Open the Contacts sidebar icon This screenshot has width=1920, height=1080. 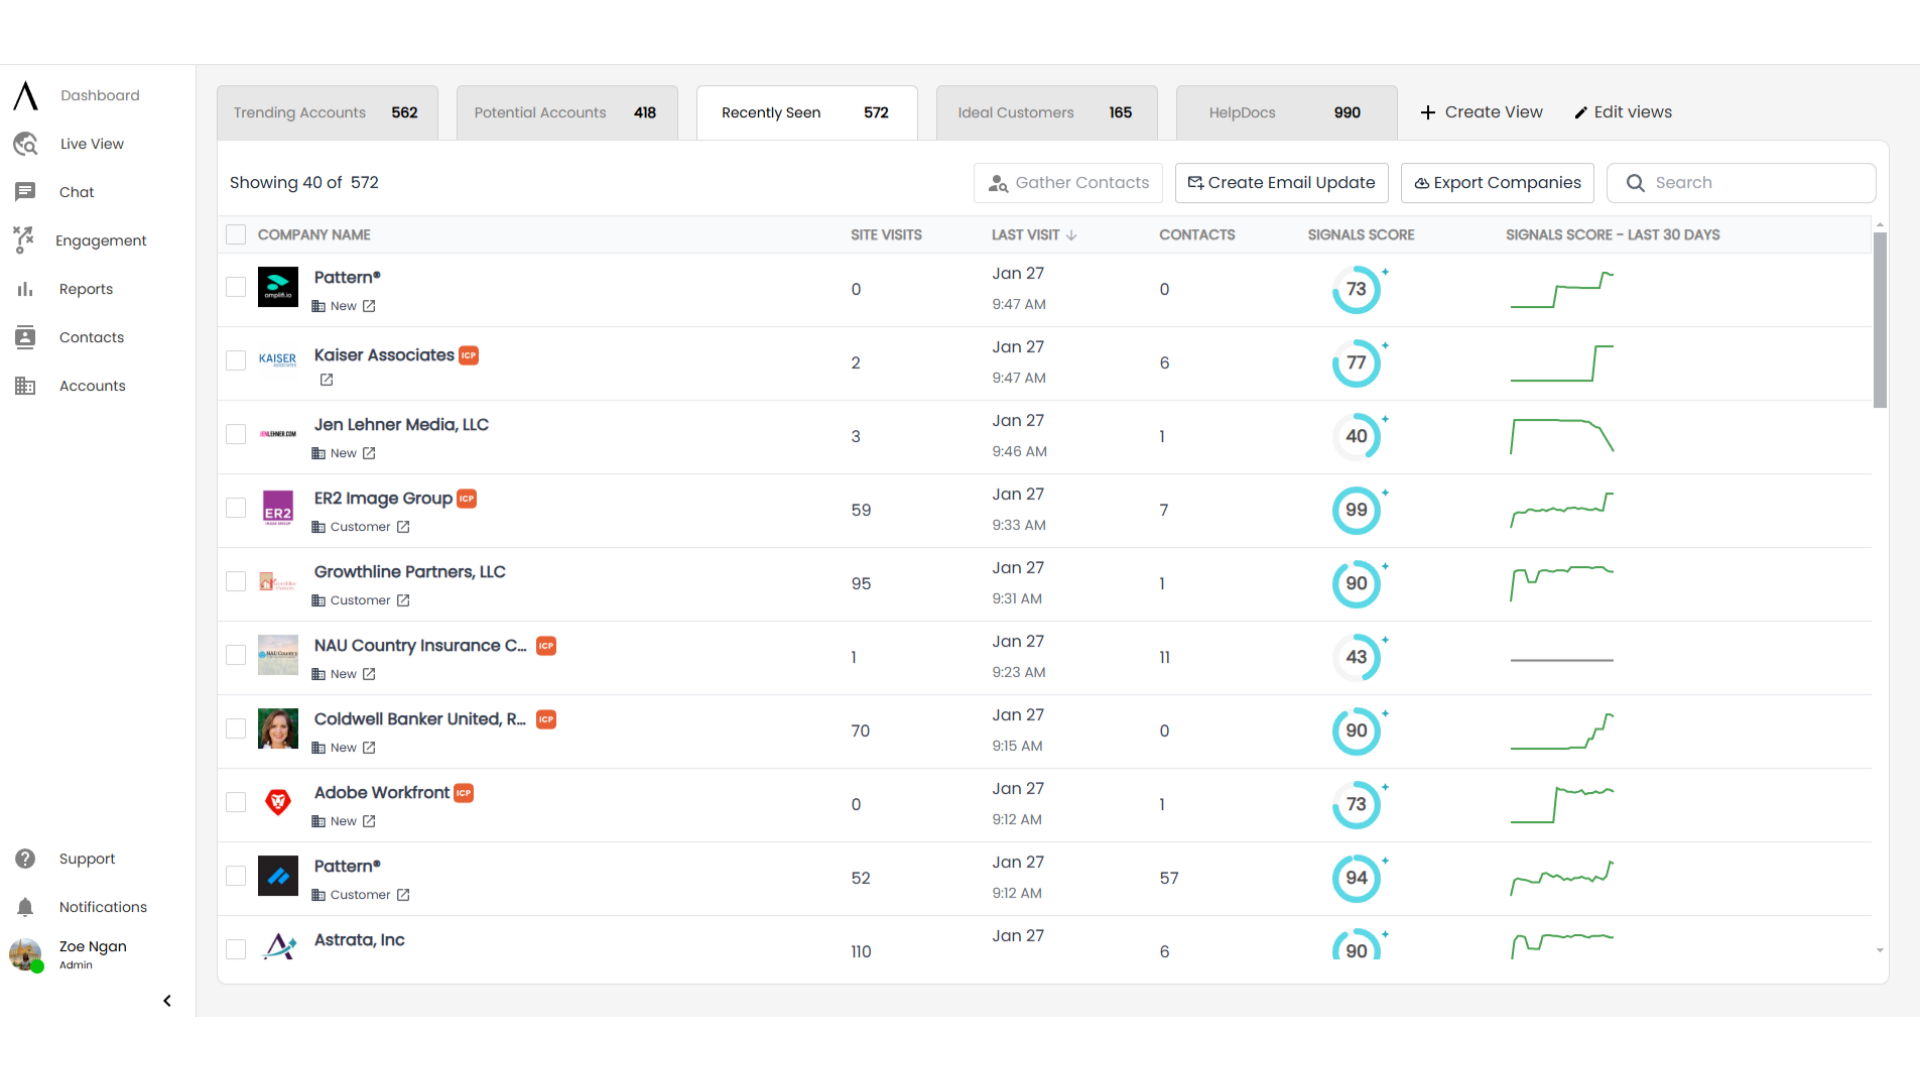[x=25, y=337]
